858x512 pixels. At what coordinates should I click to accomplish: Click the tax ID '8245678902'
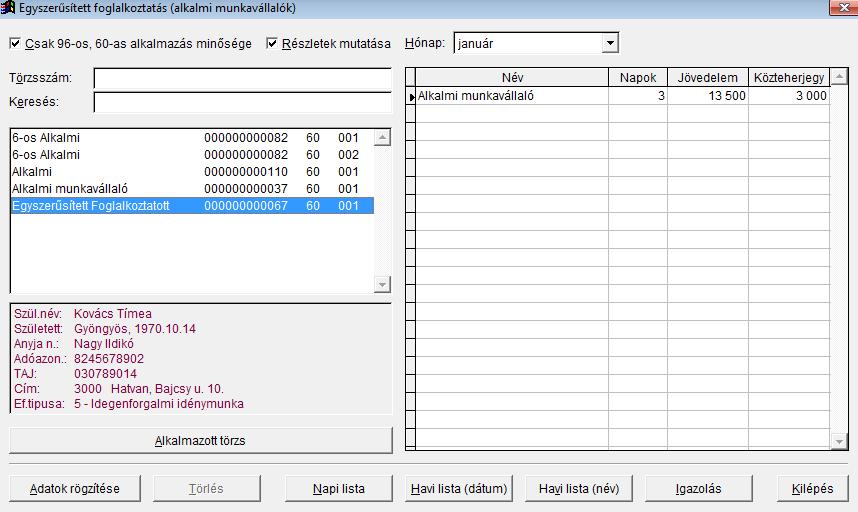coord(109,359)
